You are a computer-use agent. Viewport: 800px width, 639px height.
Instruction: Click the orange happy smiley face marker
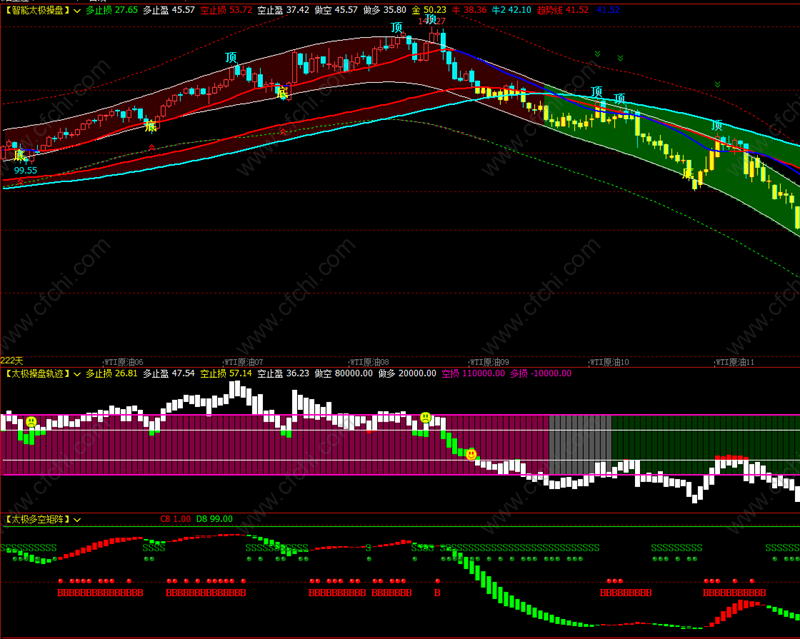471,453
